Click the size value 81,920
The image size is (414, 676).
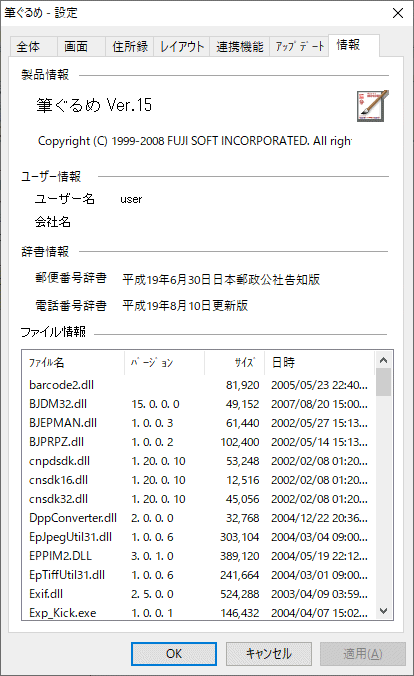[242, 385]
